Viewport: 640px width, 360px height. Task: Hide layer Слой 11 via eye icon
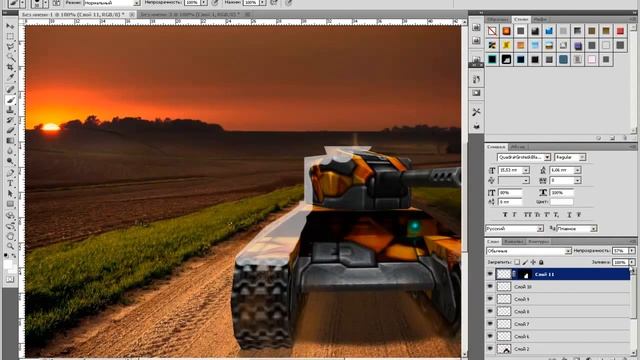490,274
